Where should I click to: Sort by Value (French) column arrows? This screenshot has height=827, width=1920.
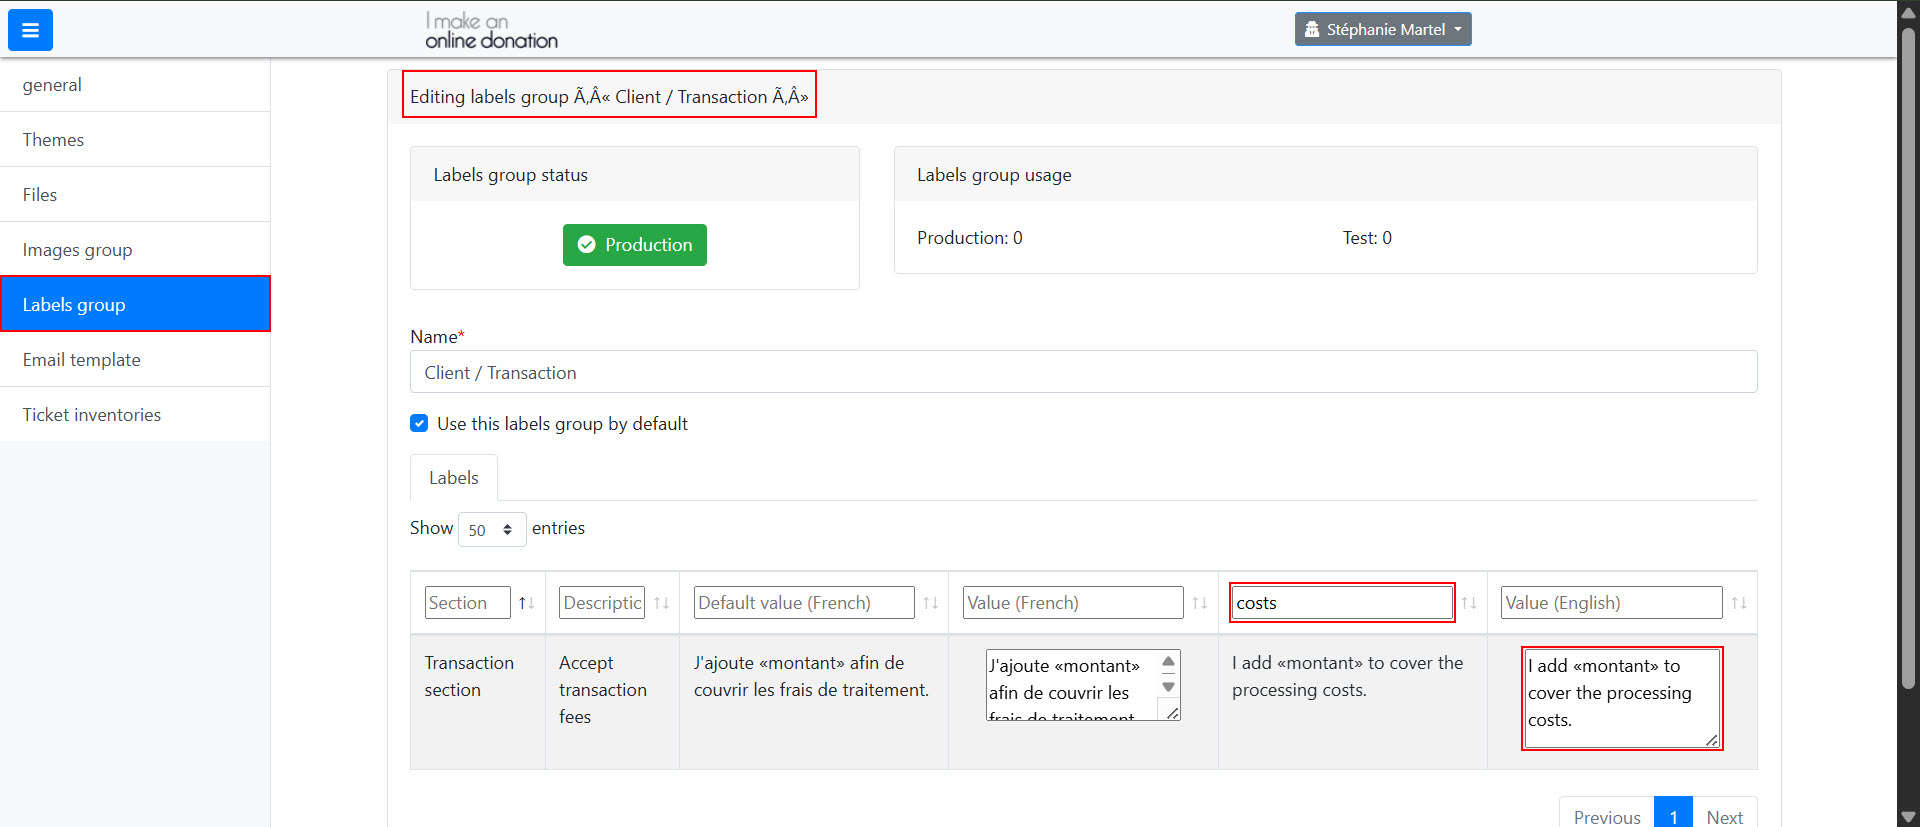[x=1199, y=603]
